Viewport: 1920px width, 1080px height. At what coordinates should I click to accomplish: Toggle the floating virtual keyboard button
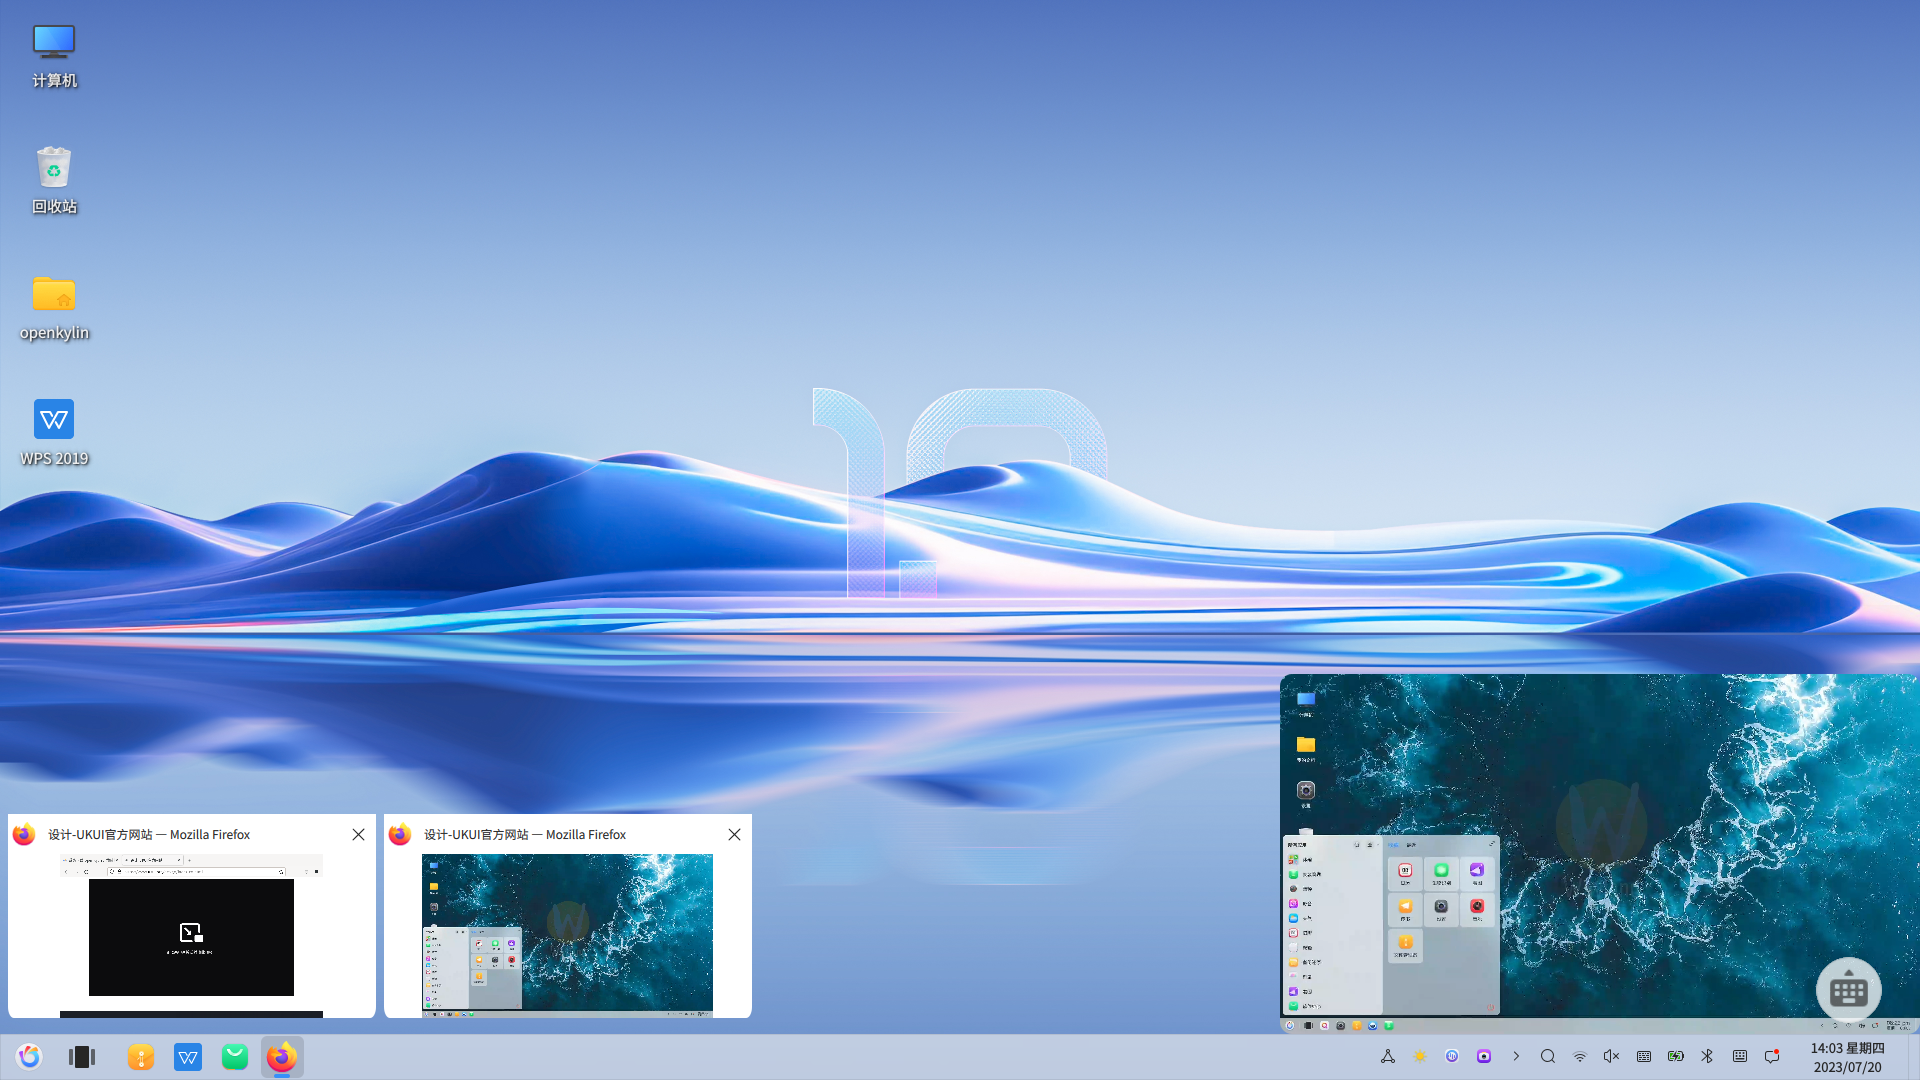point(1848,990)
